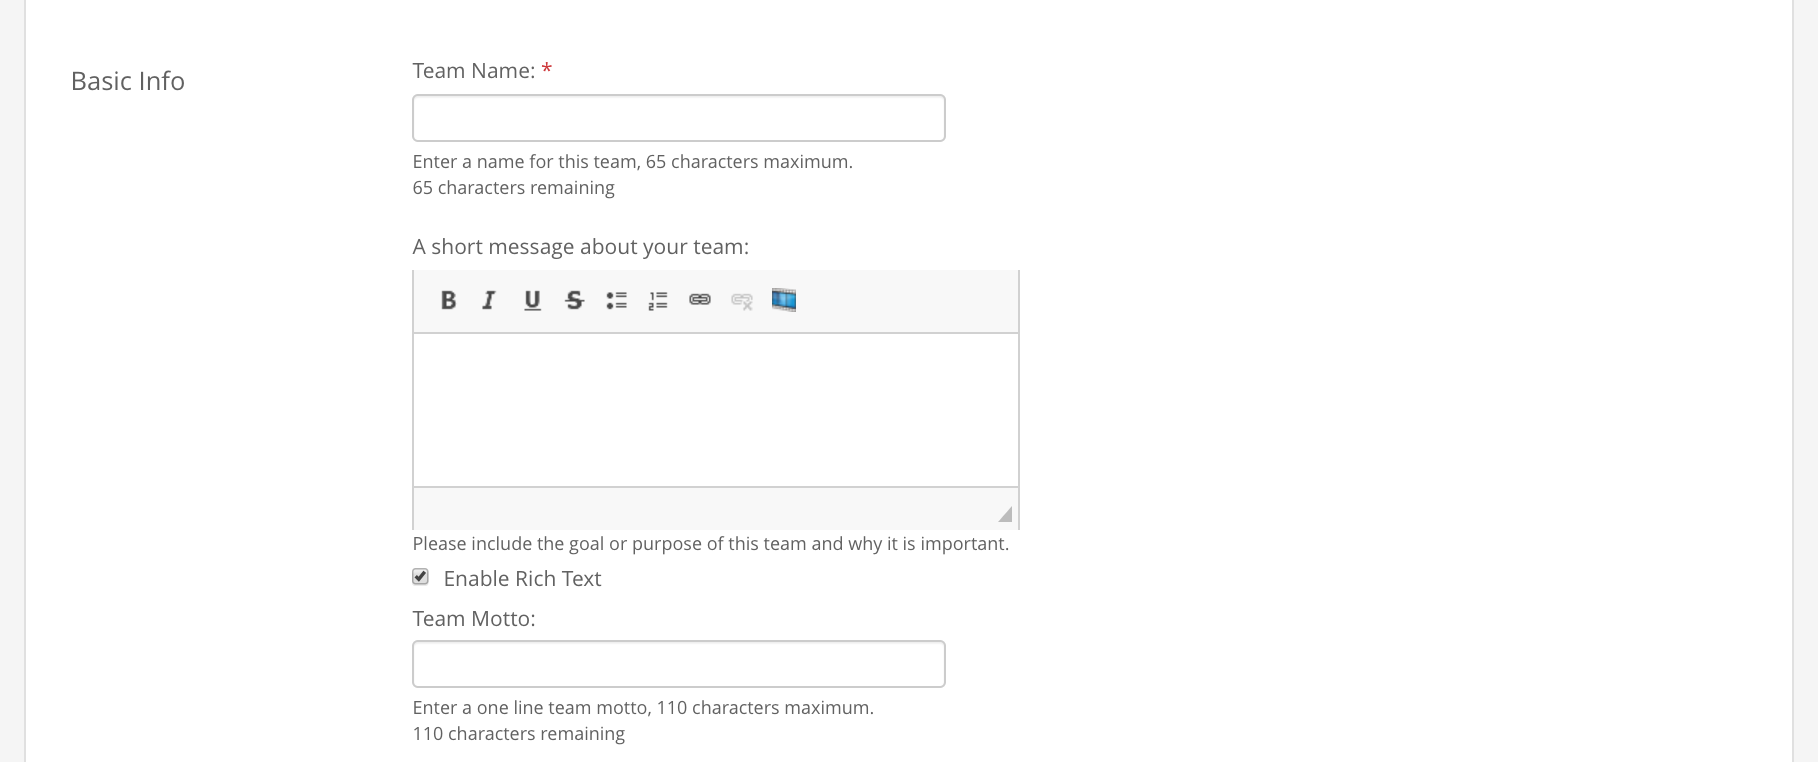Click the 'Basic Info' section heading
1818x762 pixels.
tap(128, 81)
